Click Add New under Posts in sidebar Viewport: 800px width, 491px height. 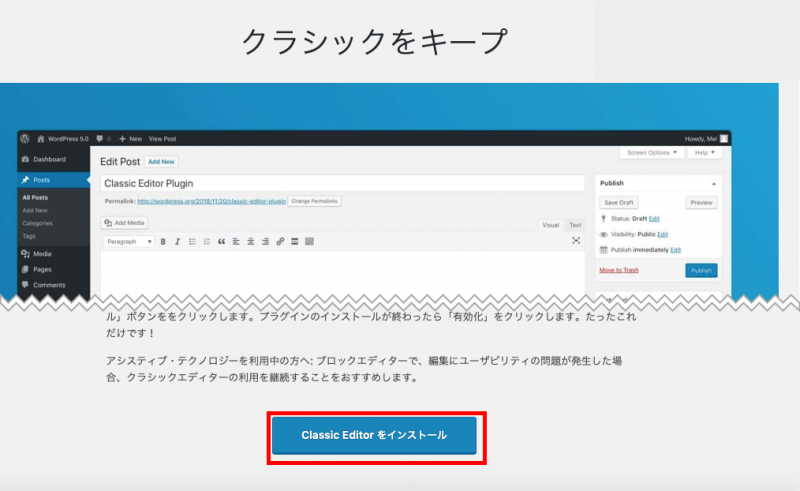coord(35,210)
